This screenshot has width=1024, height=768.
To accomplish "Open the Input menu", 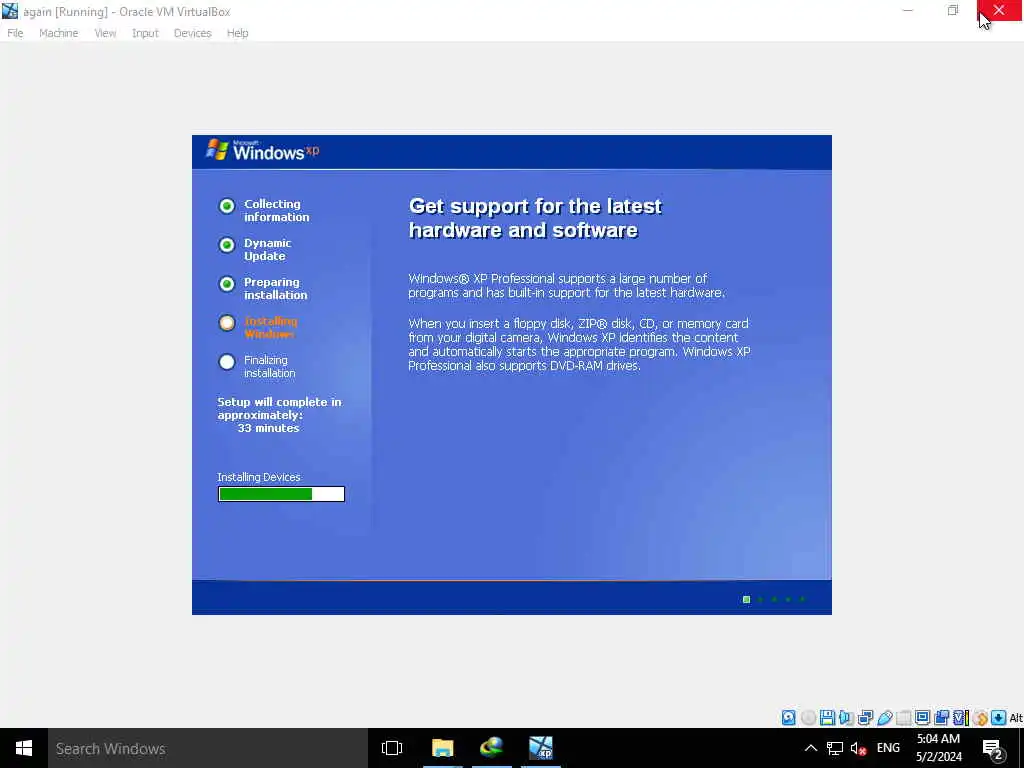I will click(x=145, y=33).
